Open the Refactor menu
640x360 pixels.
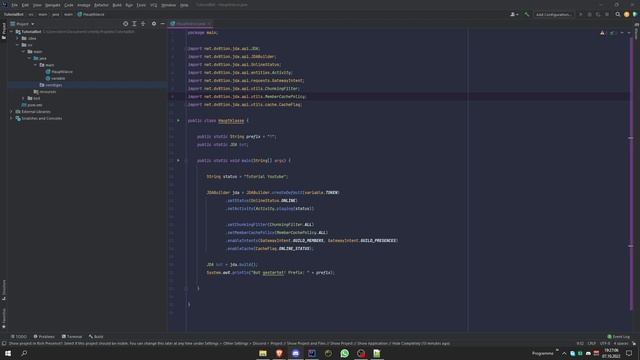click(101, 5)
